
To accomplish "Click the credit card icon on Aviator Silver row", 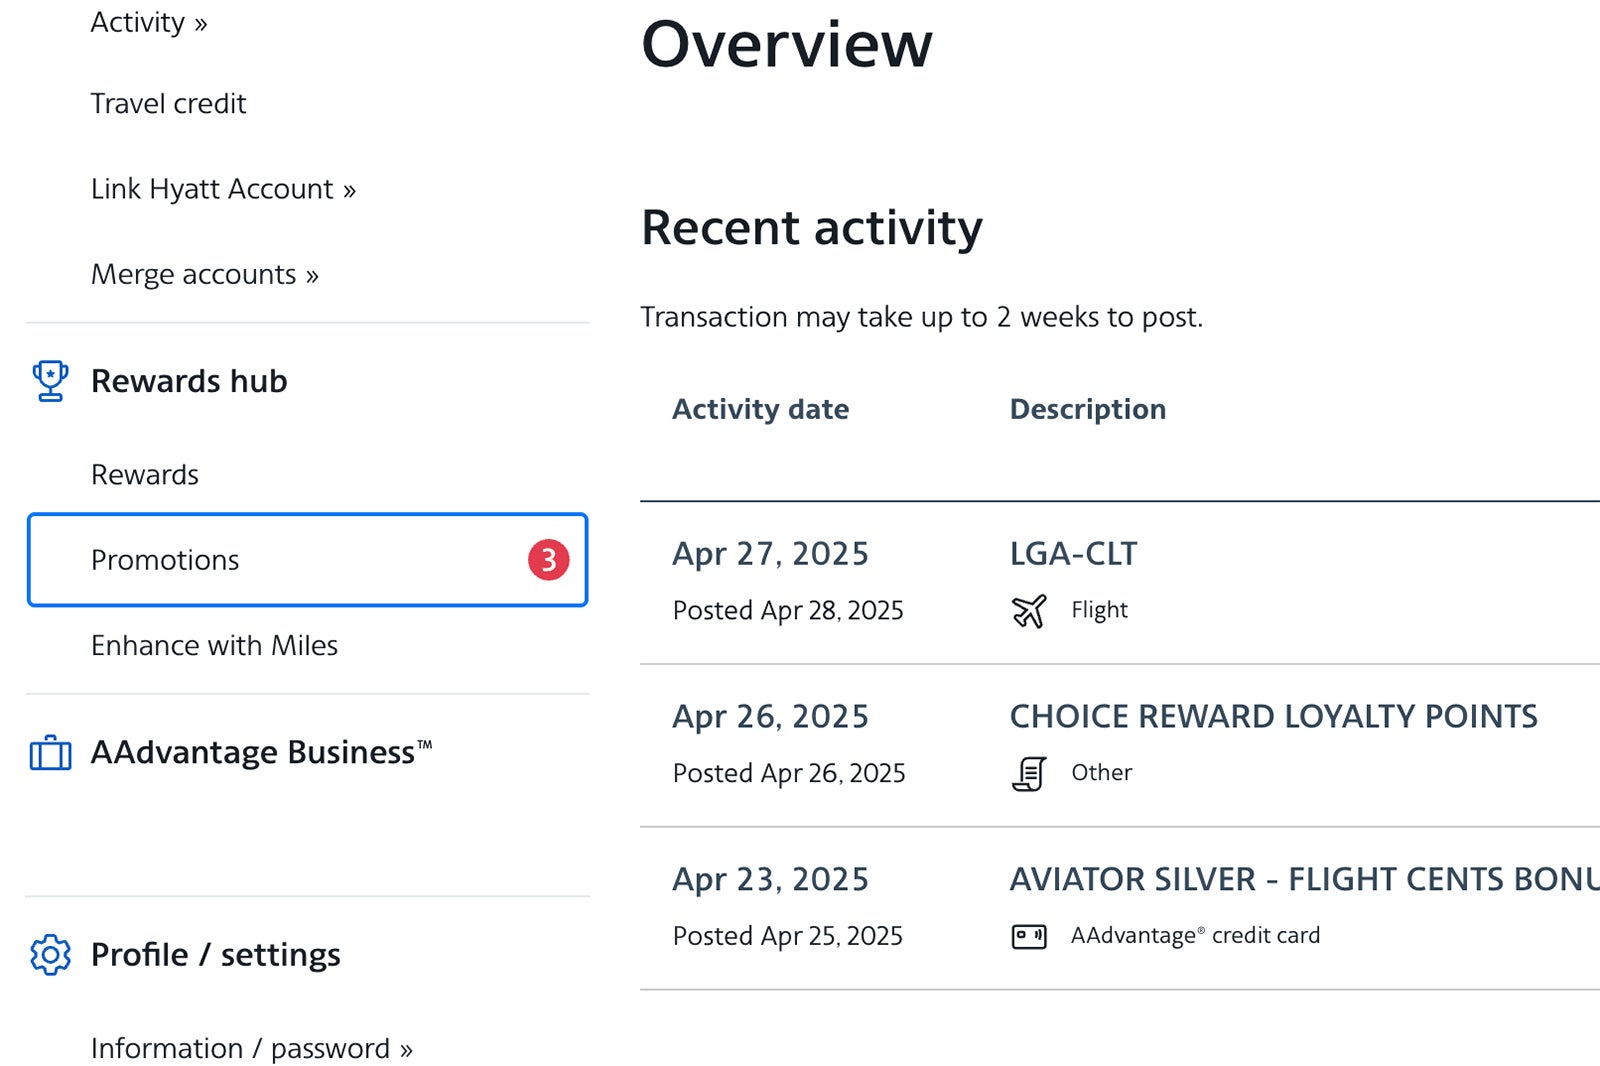I will (1028, 935).
